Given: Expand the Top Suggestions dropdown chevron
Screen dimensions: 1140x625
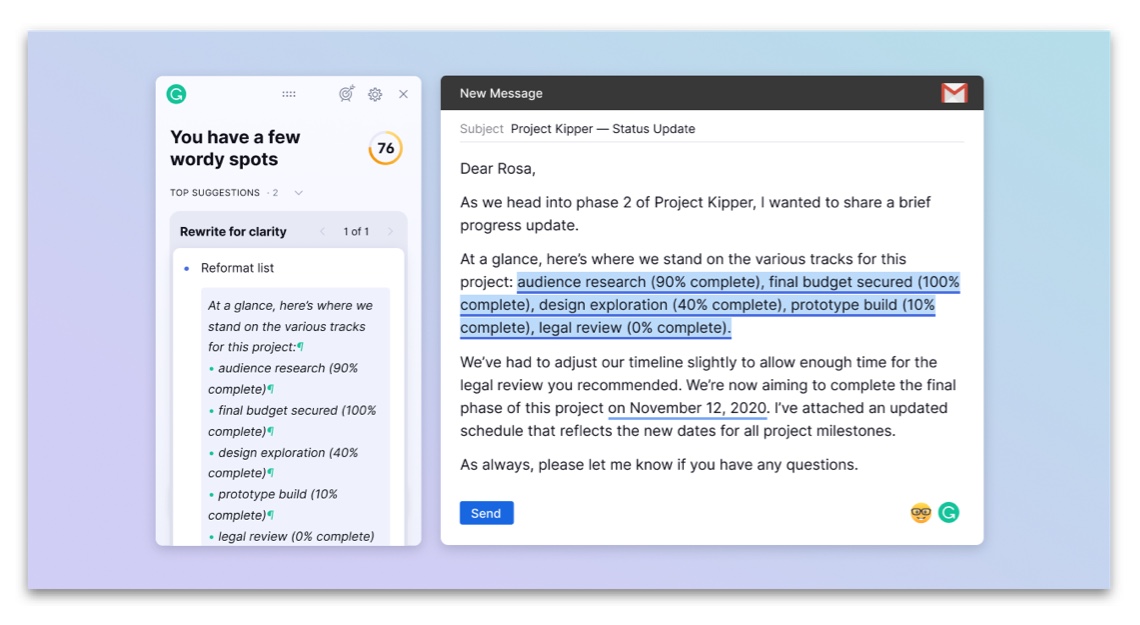Looking at the screenshot, I should click(x=298, y=193).
